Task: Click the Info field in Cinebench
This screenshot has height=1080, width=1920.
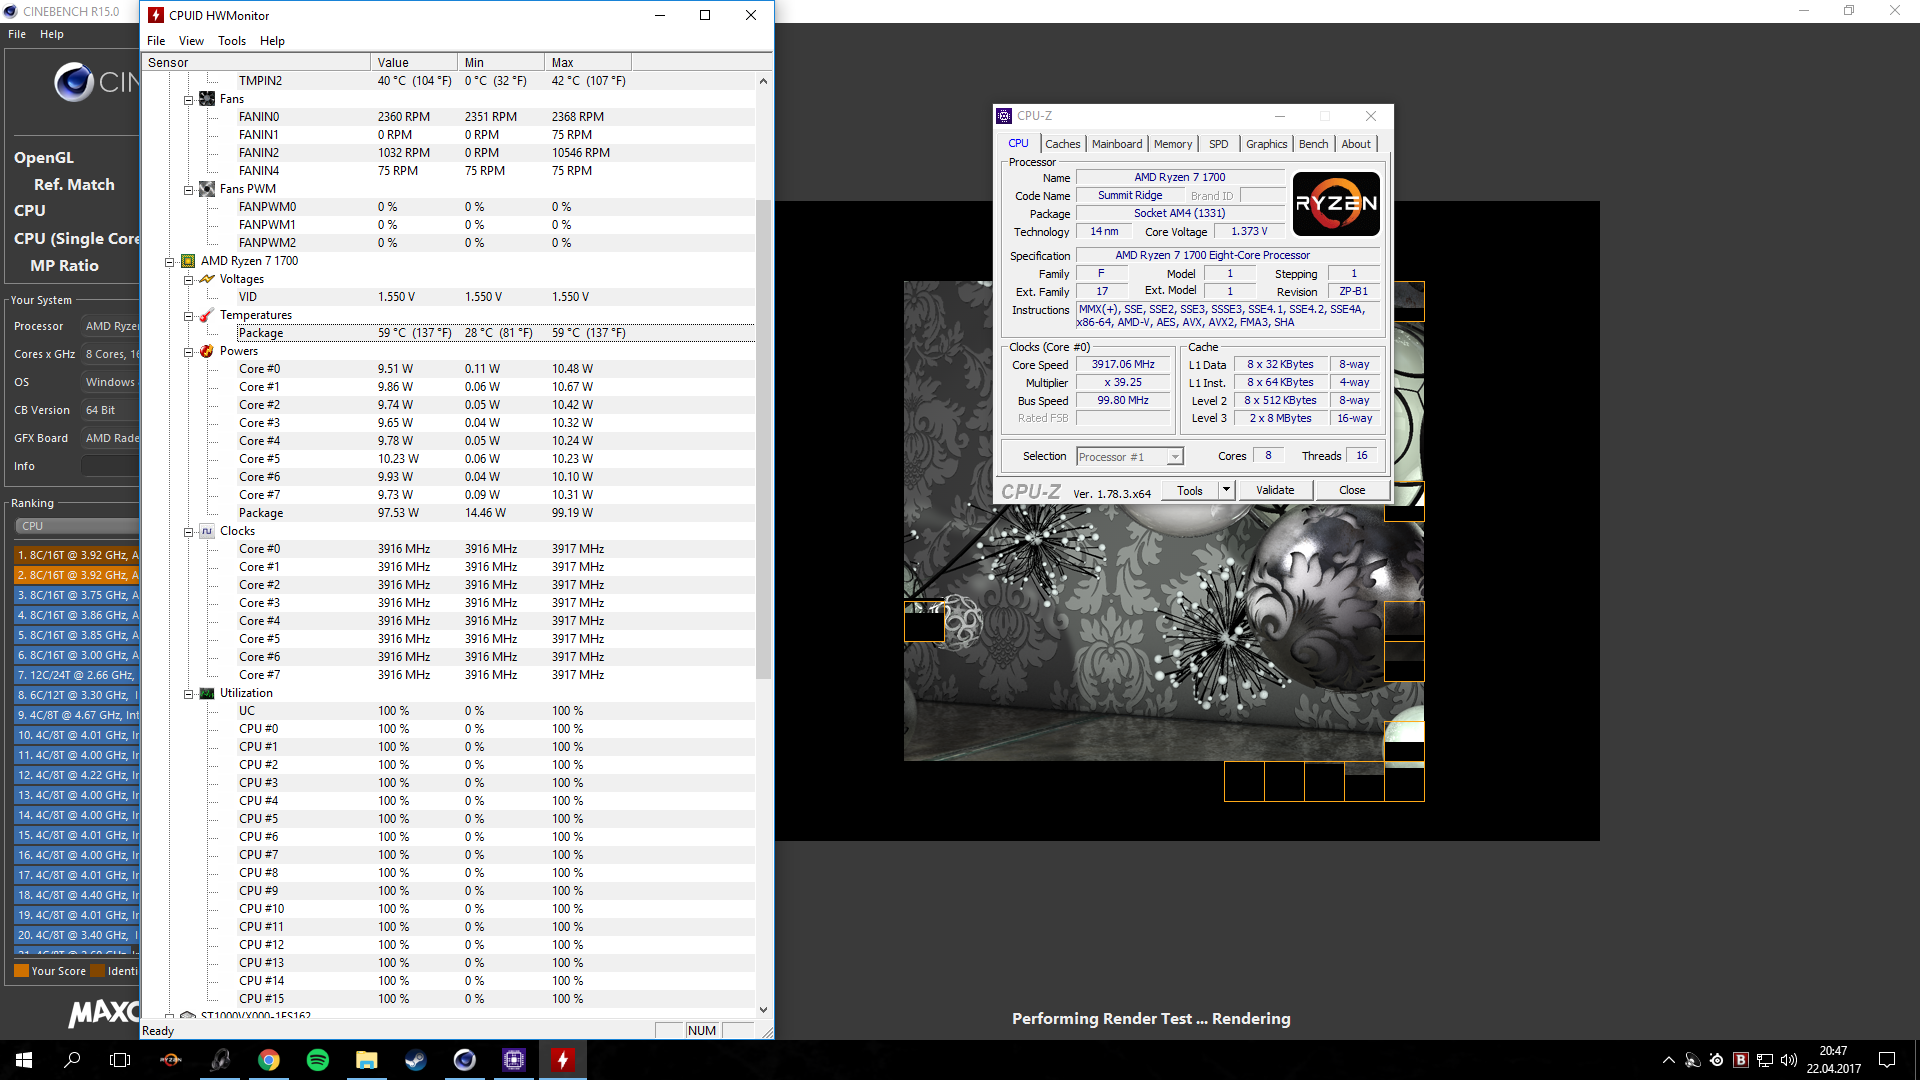Action: (x=110, y=466)
